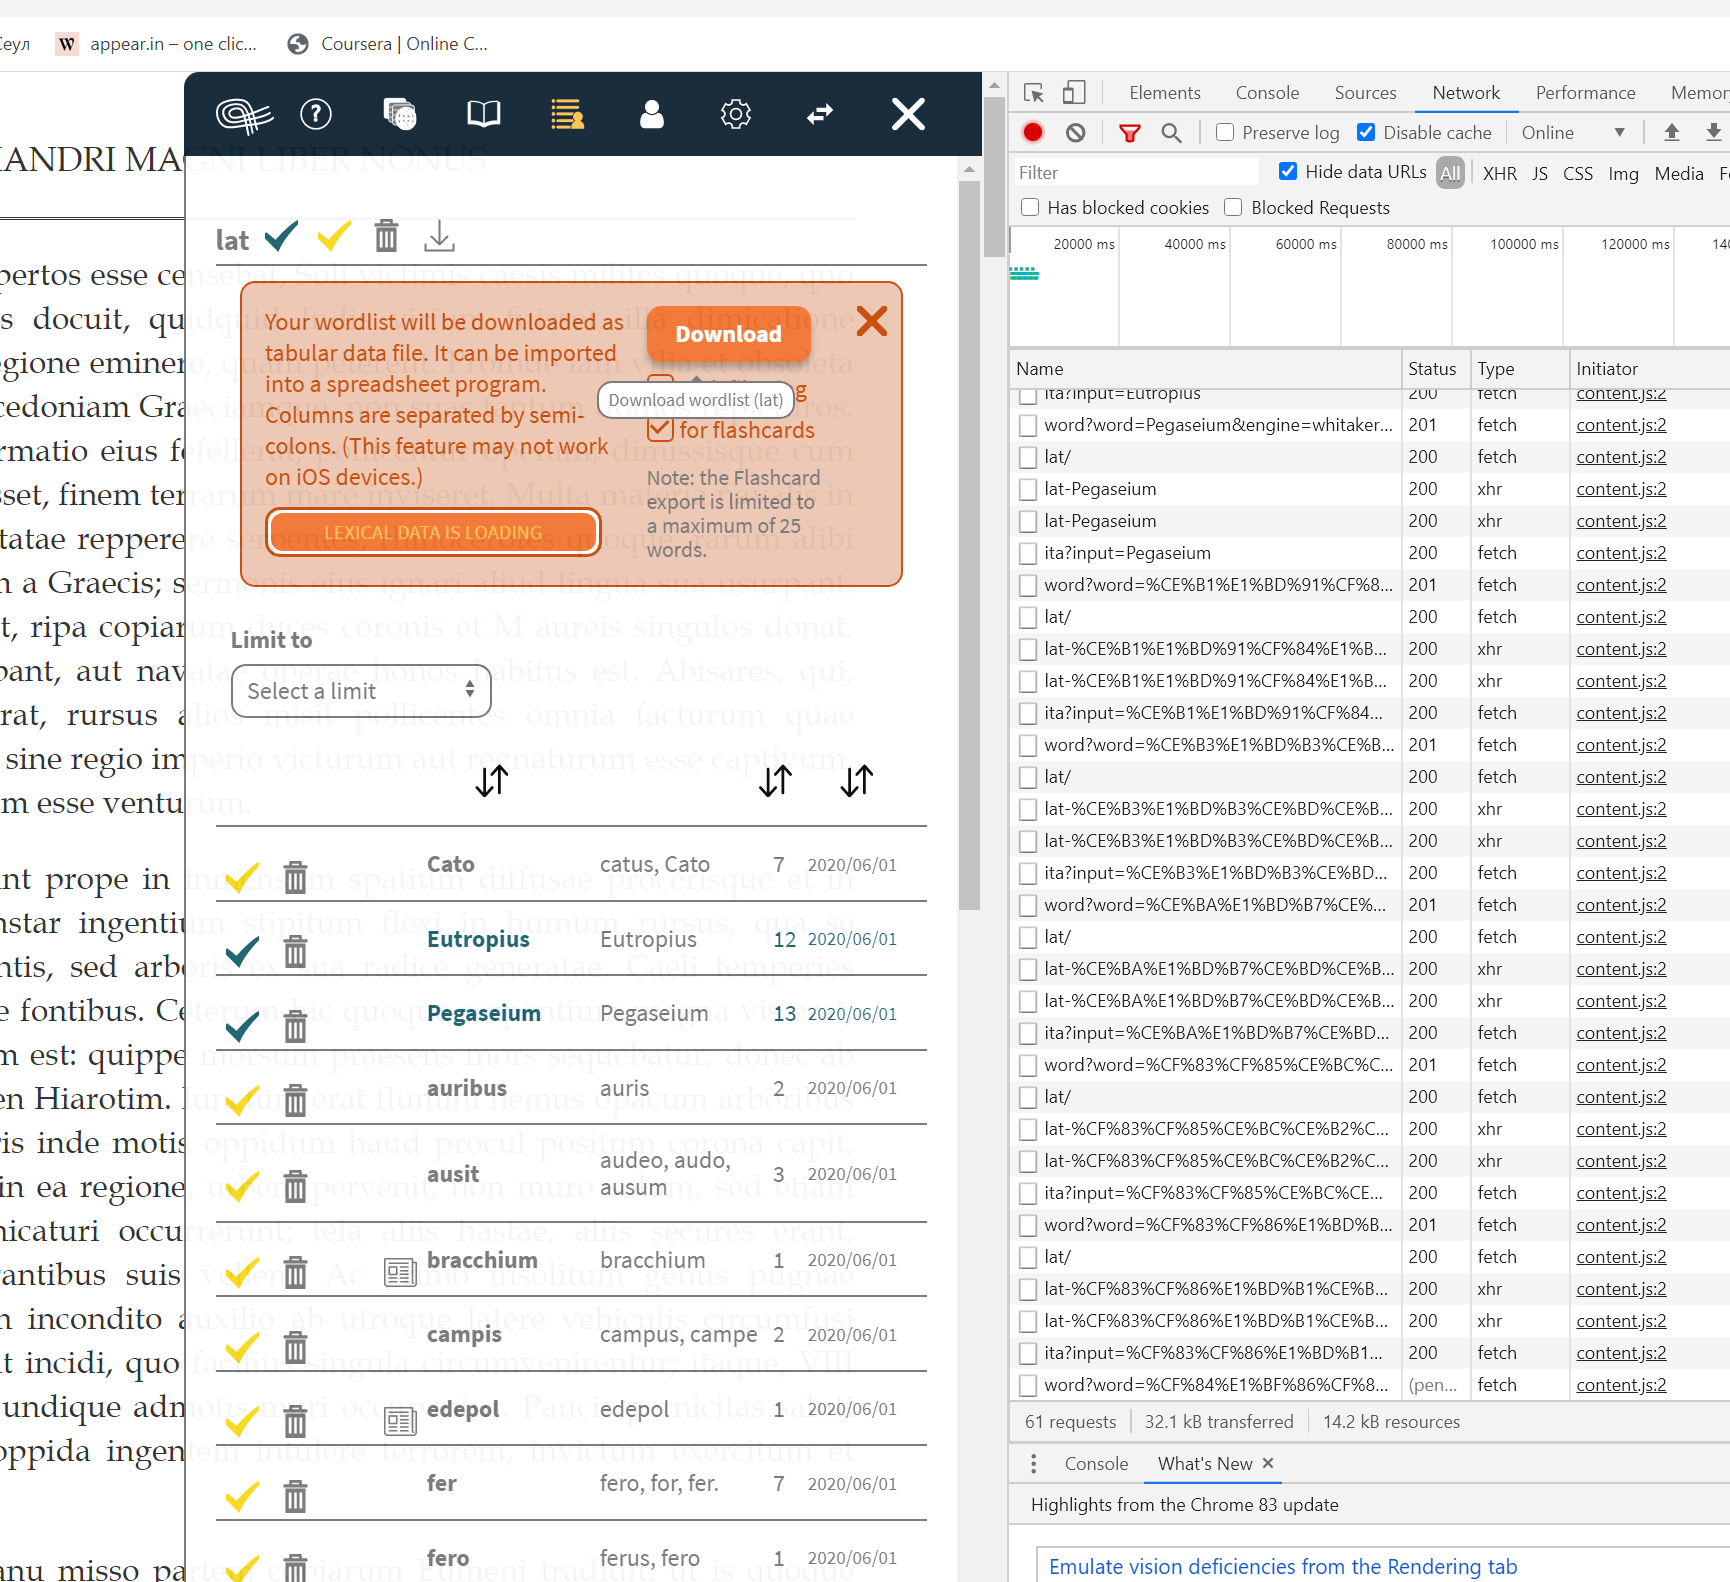Switch to the Console tab in DevTools
This screenshot has width=1730, height=1582.
[1266, 92]
